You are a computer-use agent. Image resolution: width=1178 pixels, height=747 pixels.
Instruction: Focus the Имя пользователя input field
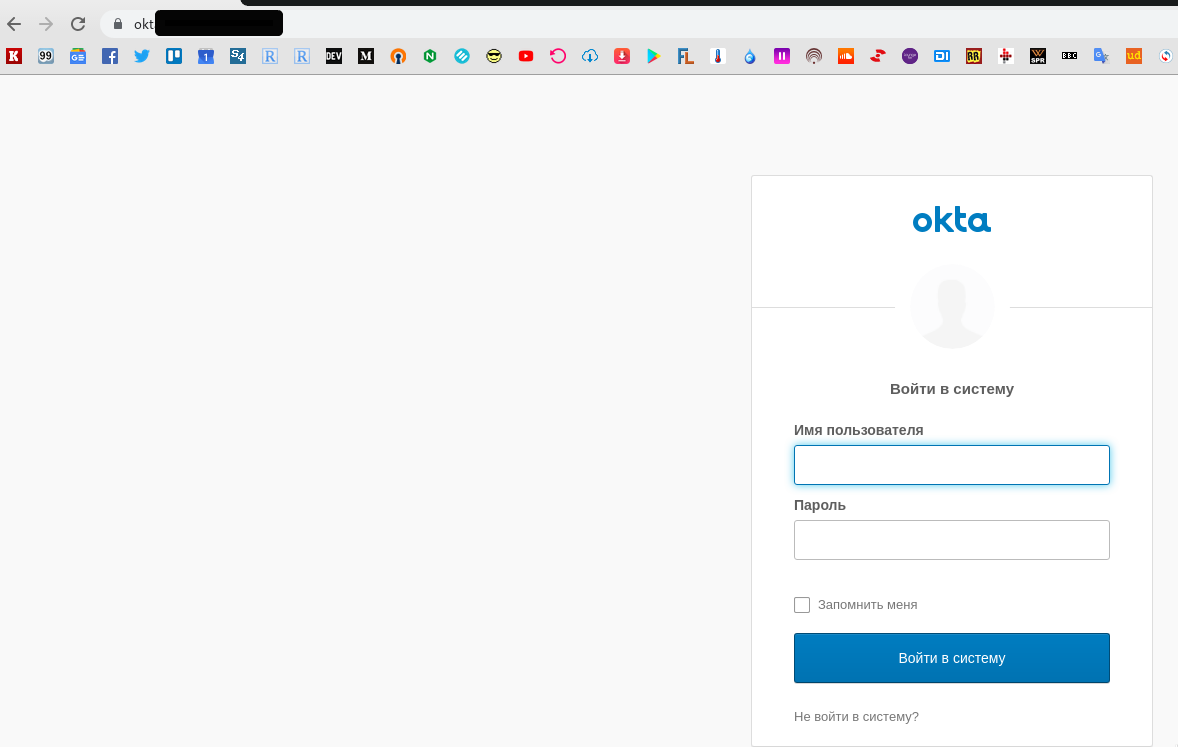[952, 465]
